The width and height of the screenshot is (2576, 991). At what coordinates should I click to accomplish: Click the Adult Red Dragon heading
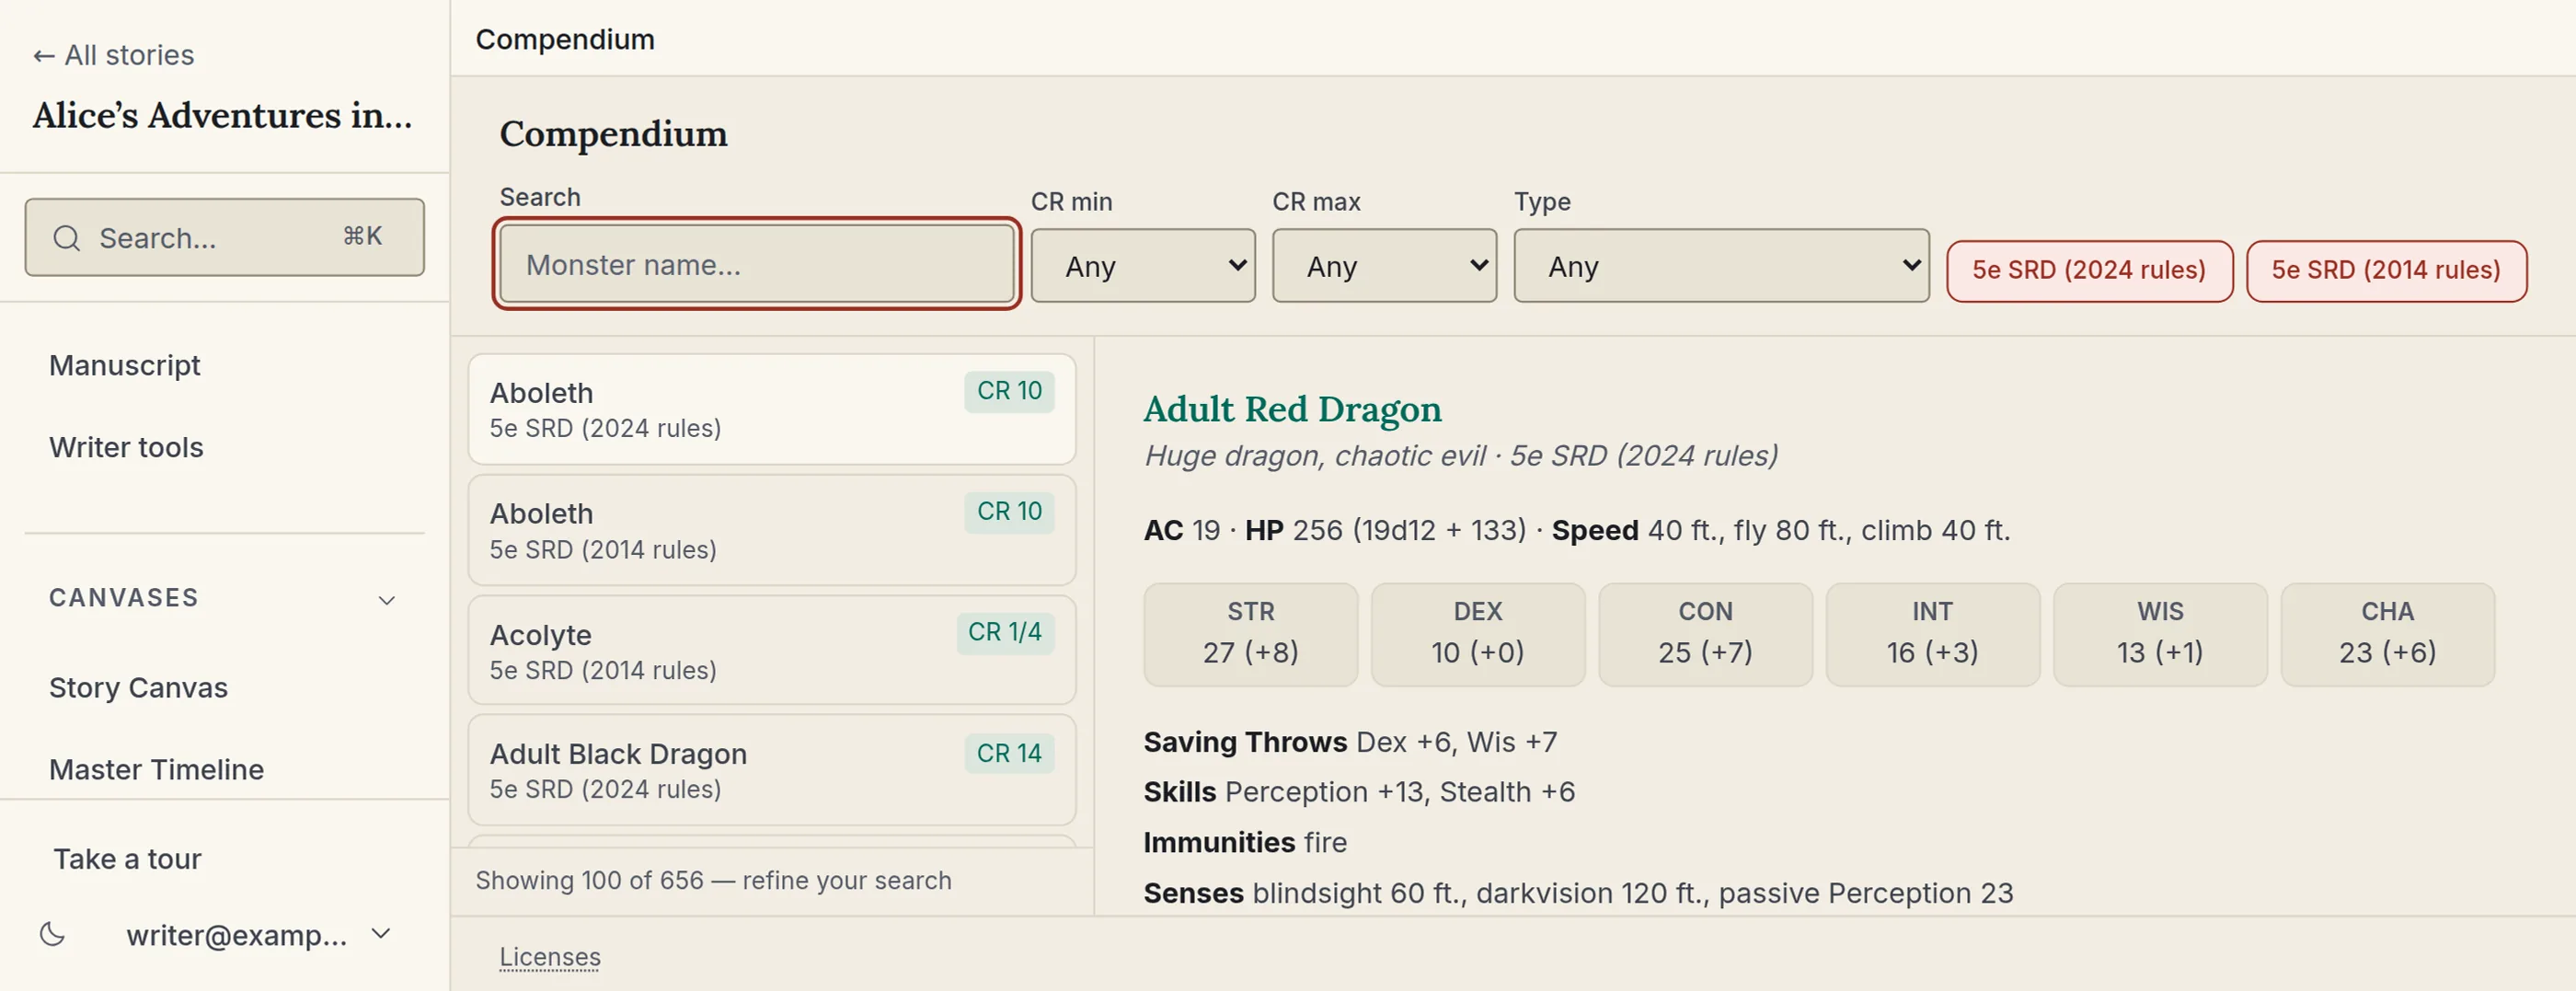(1292, 409)
